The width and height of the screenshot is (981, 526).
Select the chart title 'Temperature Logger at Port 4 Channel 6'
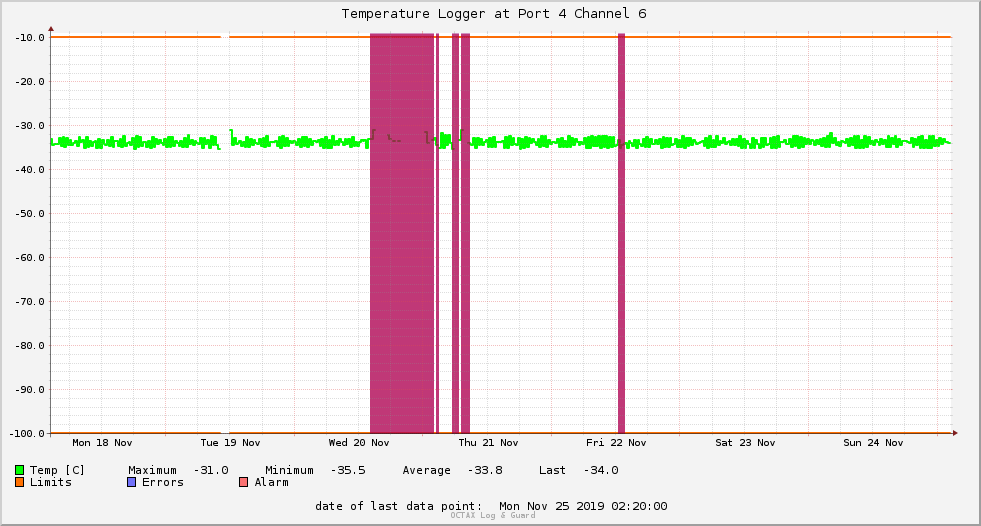(494, 14)
